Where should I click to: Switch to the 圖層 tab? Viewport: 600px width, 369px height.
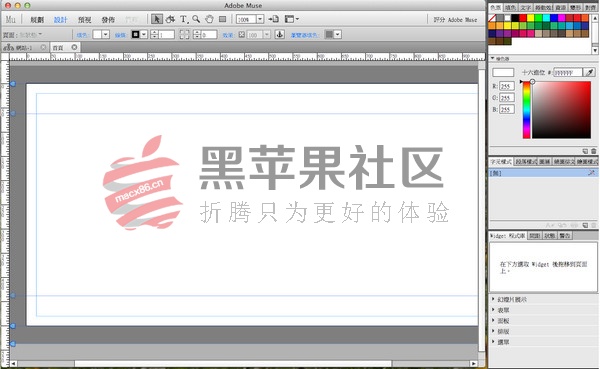(545, 162)
